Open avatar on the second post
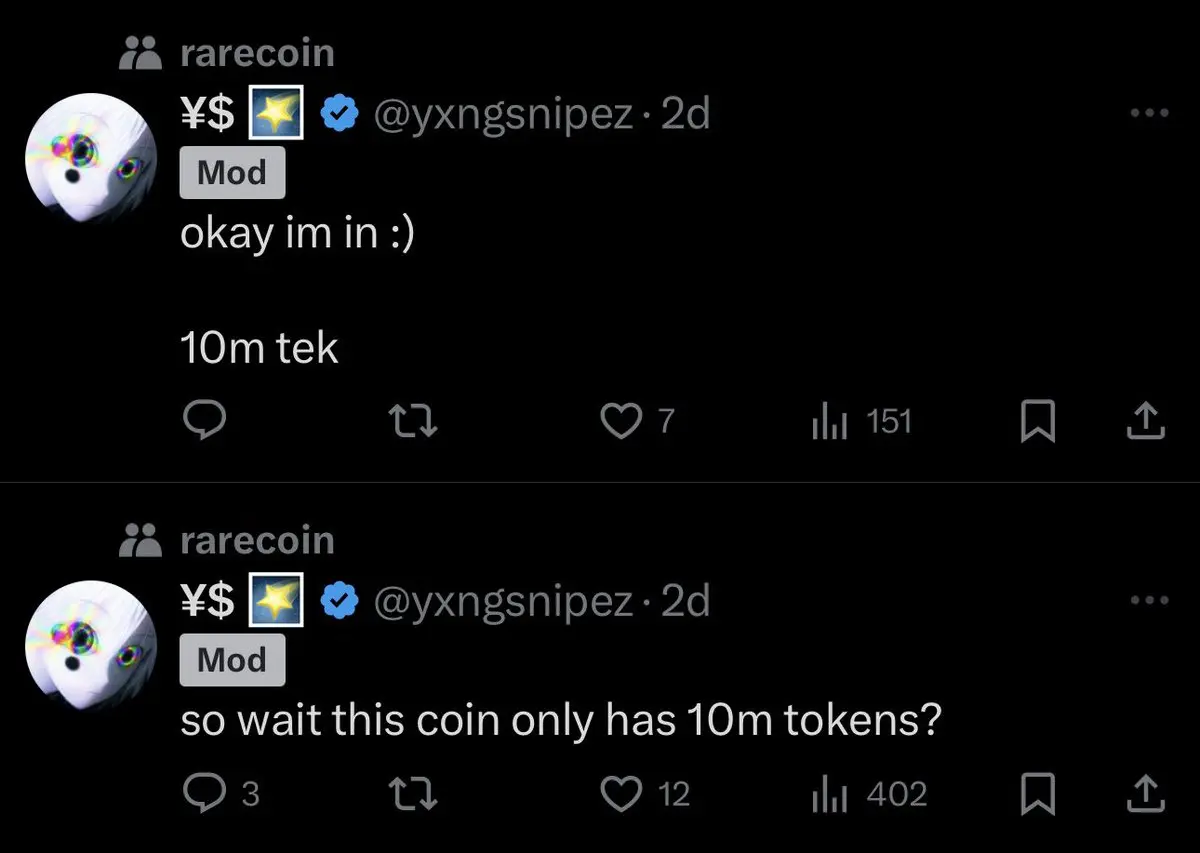 point(92,645)
